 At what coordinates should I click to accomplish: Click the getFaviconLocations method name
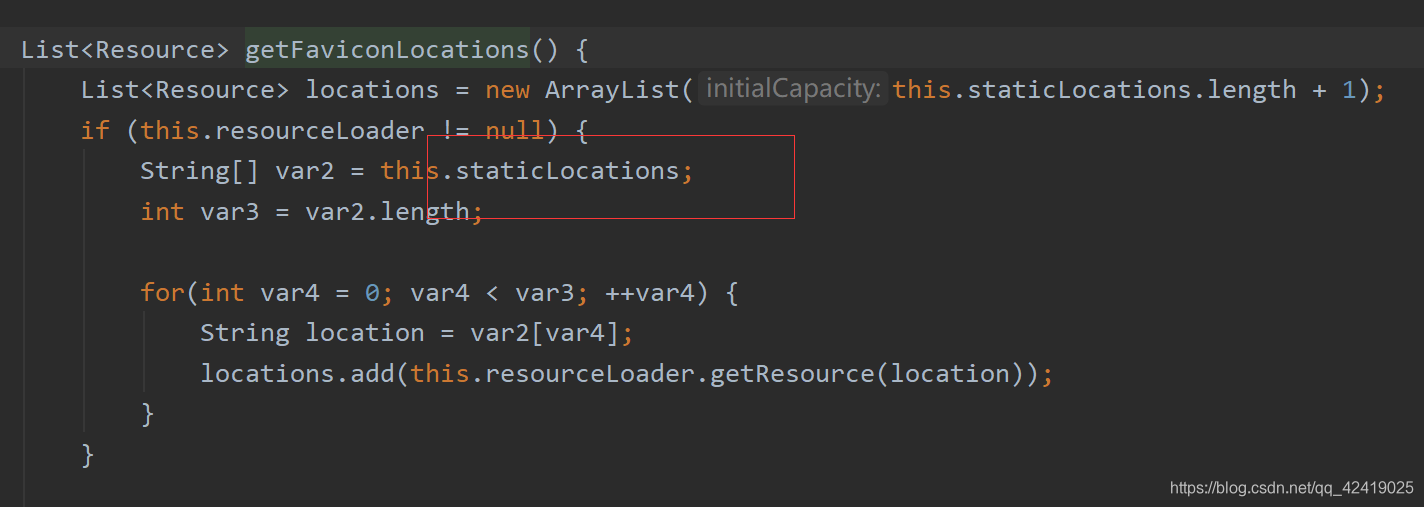click(x=387, y=49)
